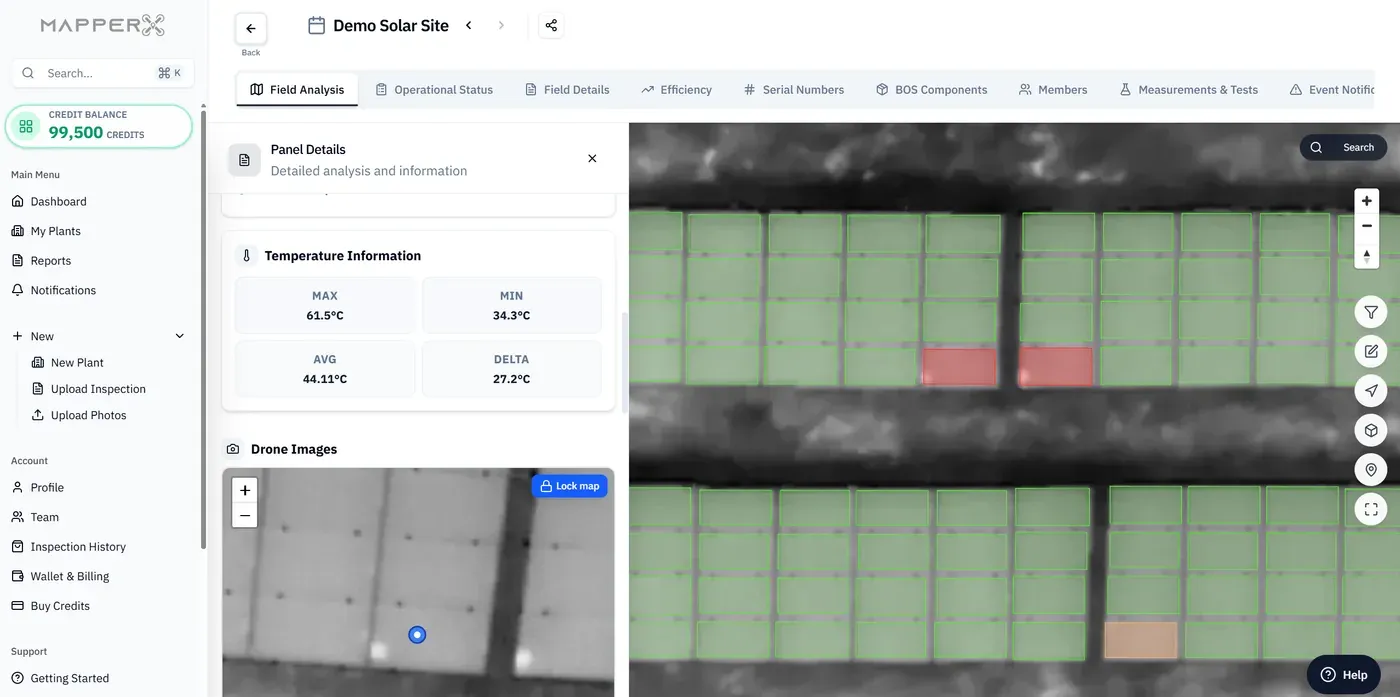Reset the map north orientation

[x=1367, y=256]
